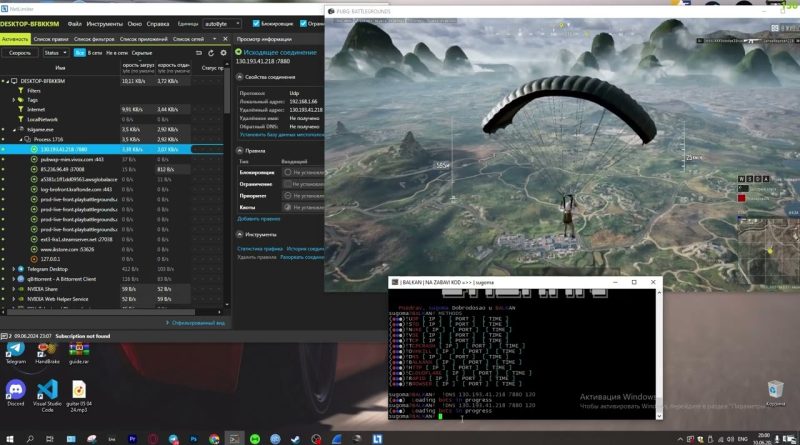Viewport: 800px width, 445px height.
Task: Open the Статистика трафика link
Action: 260,249
